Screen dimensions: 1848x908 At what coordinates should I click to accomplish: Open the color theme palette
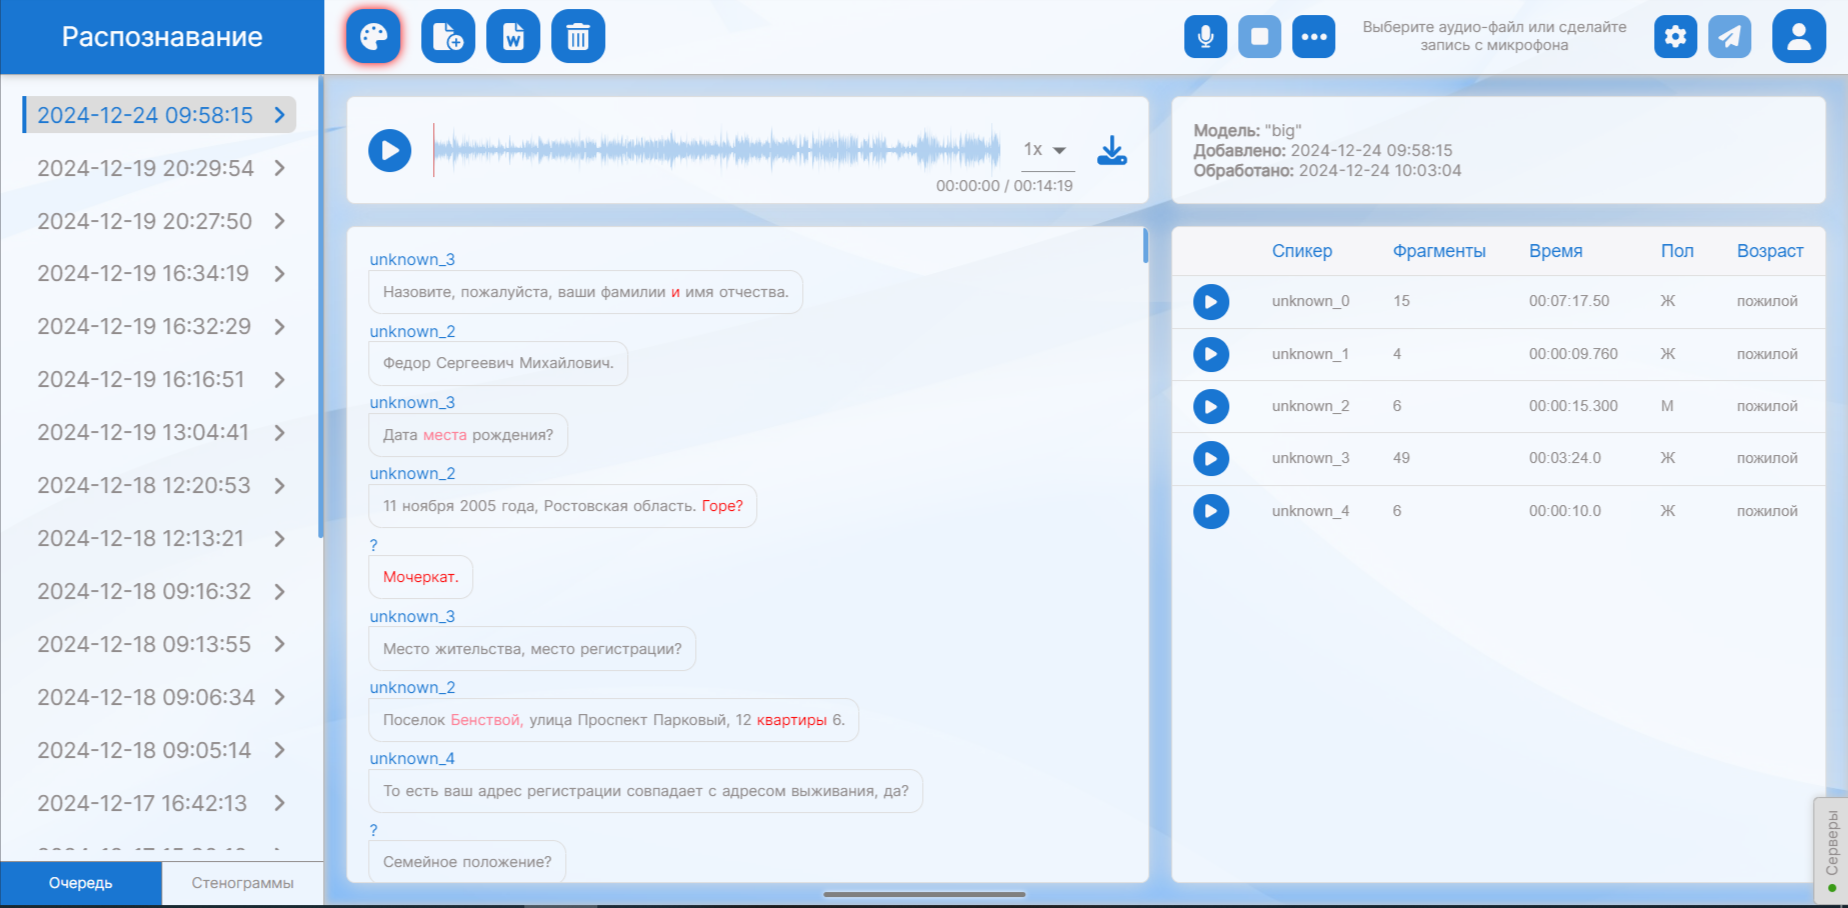pyautogui.click(x=373, y=37)
